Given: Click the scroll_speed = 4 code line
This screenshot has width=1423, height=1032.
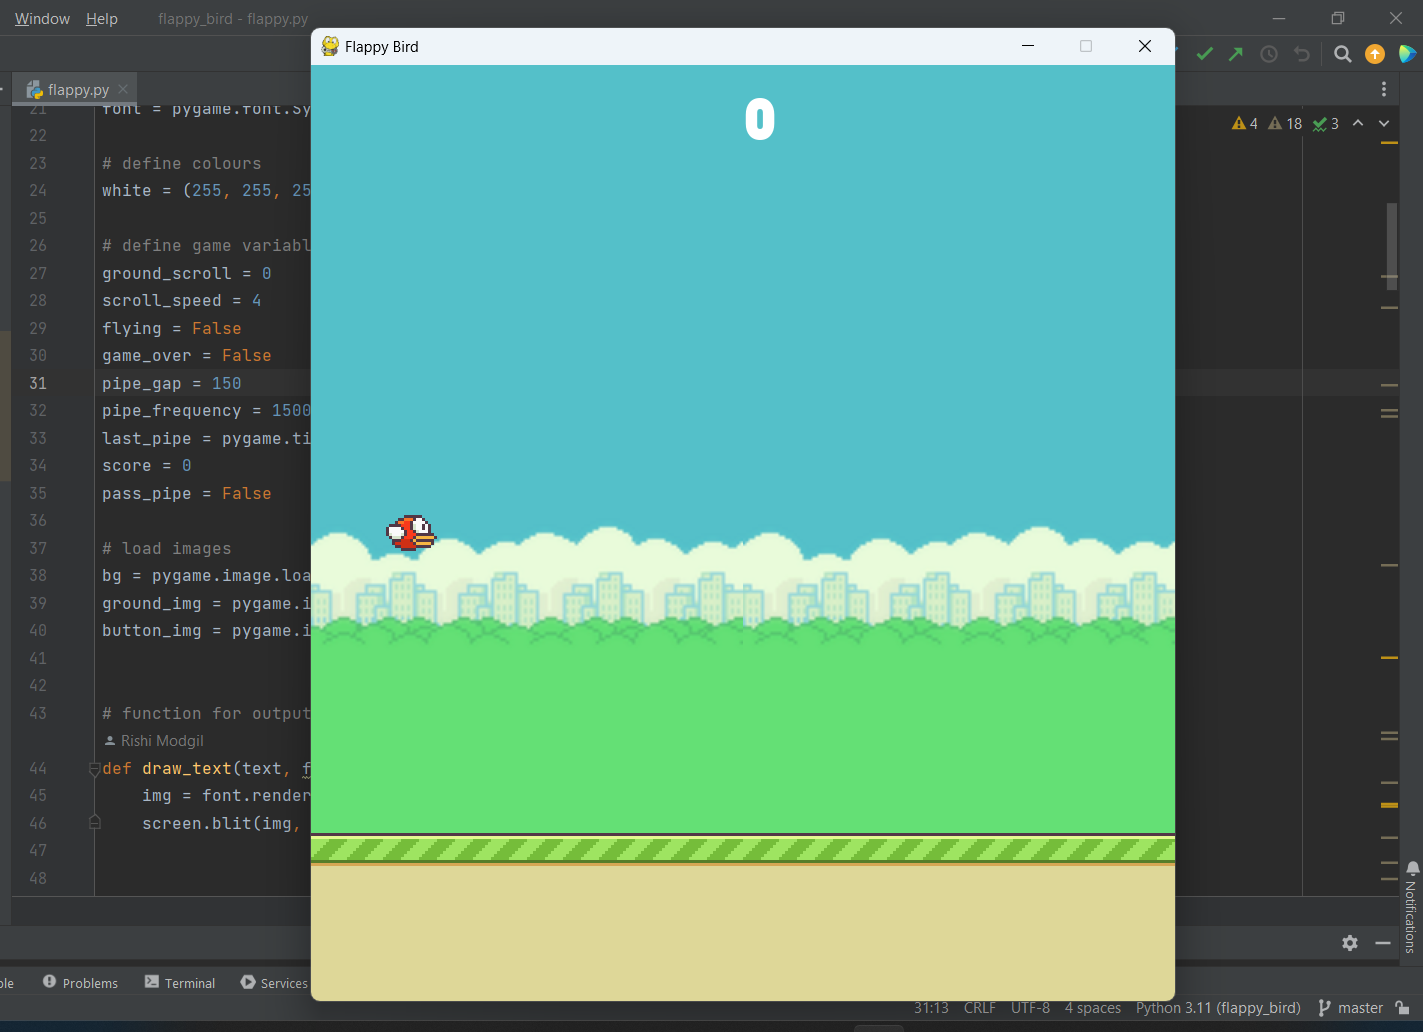Looking at the screenshot, I should [182, 300].
